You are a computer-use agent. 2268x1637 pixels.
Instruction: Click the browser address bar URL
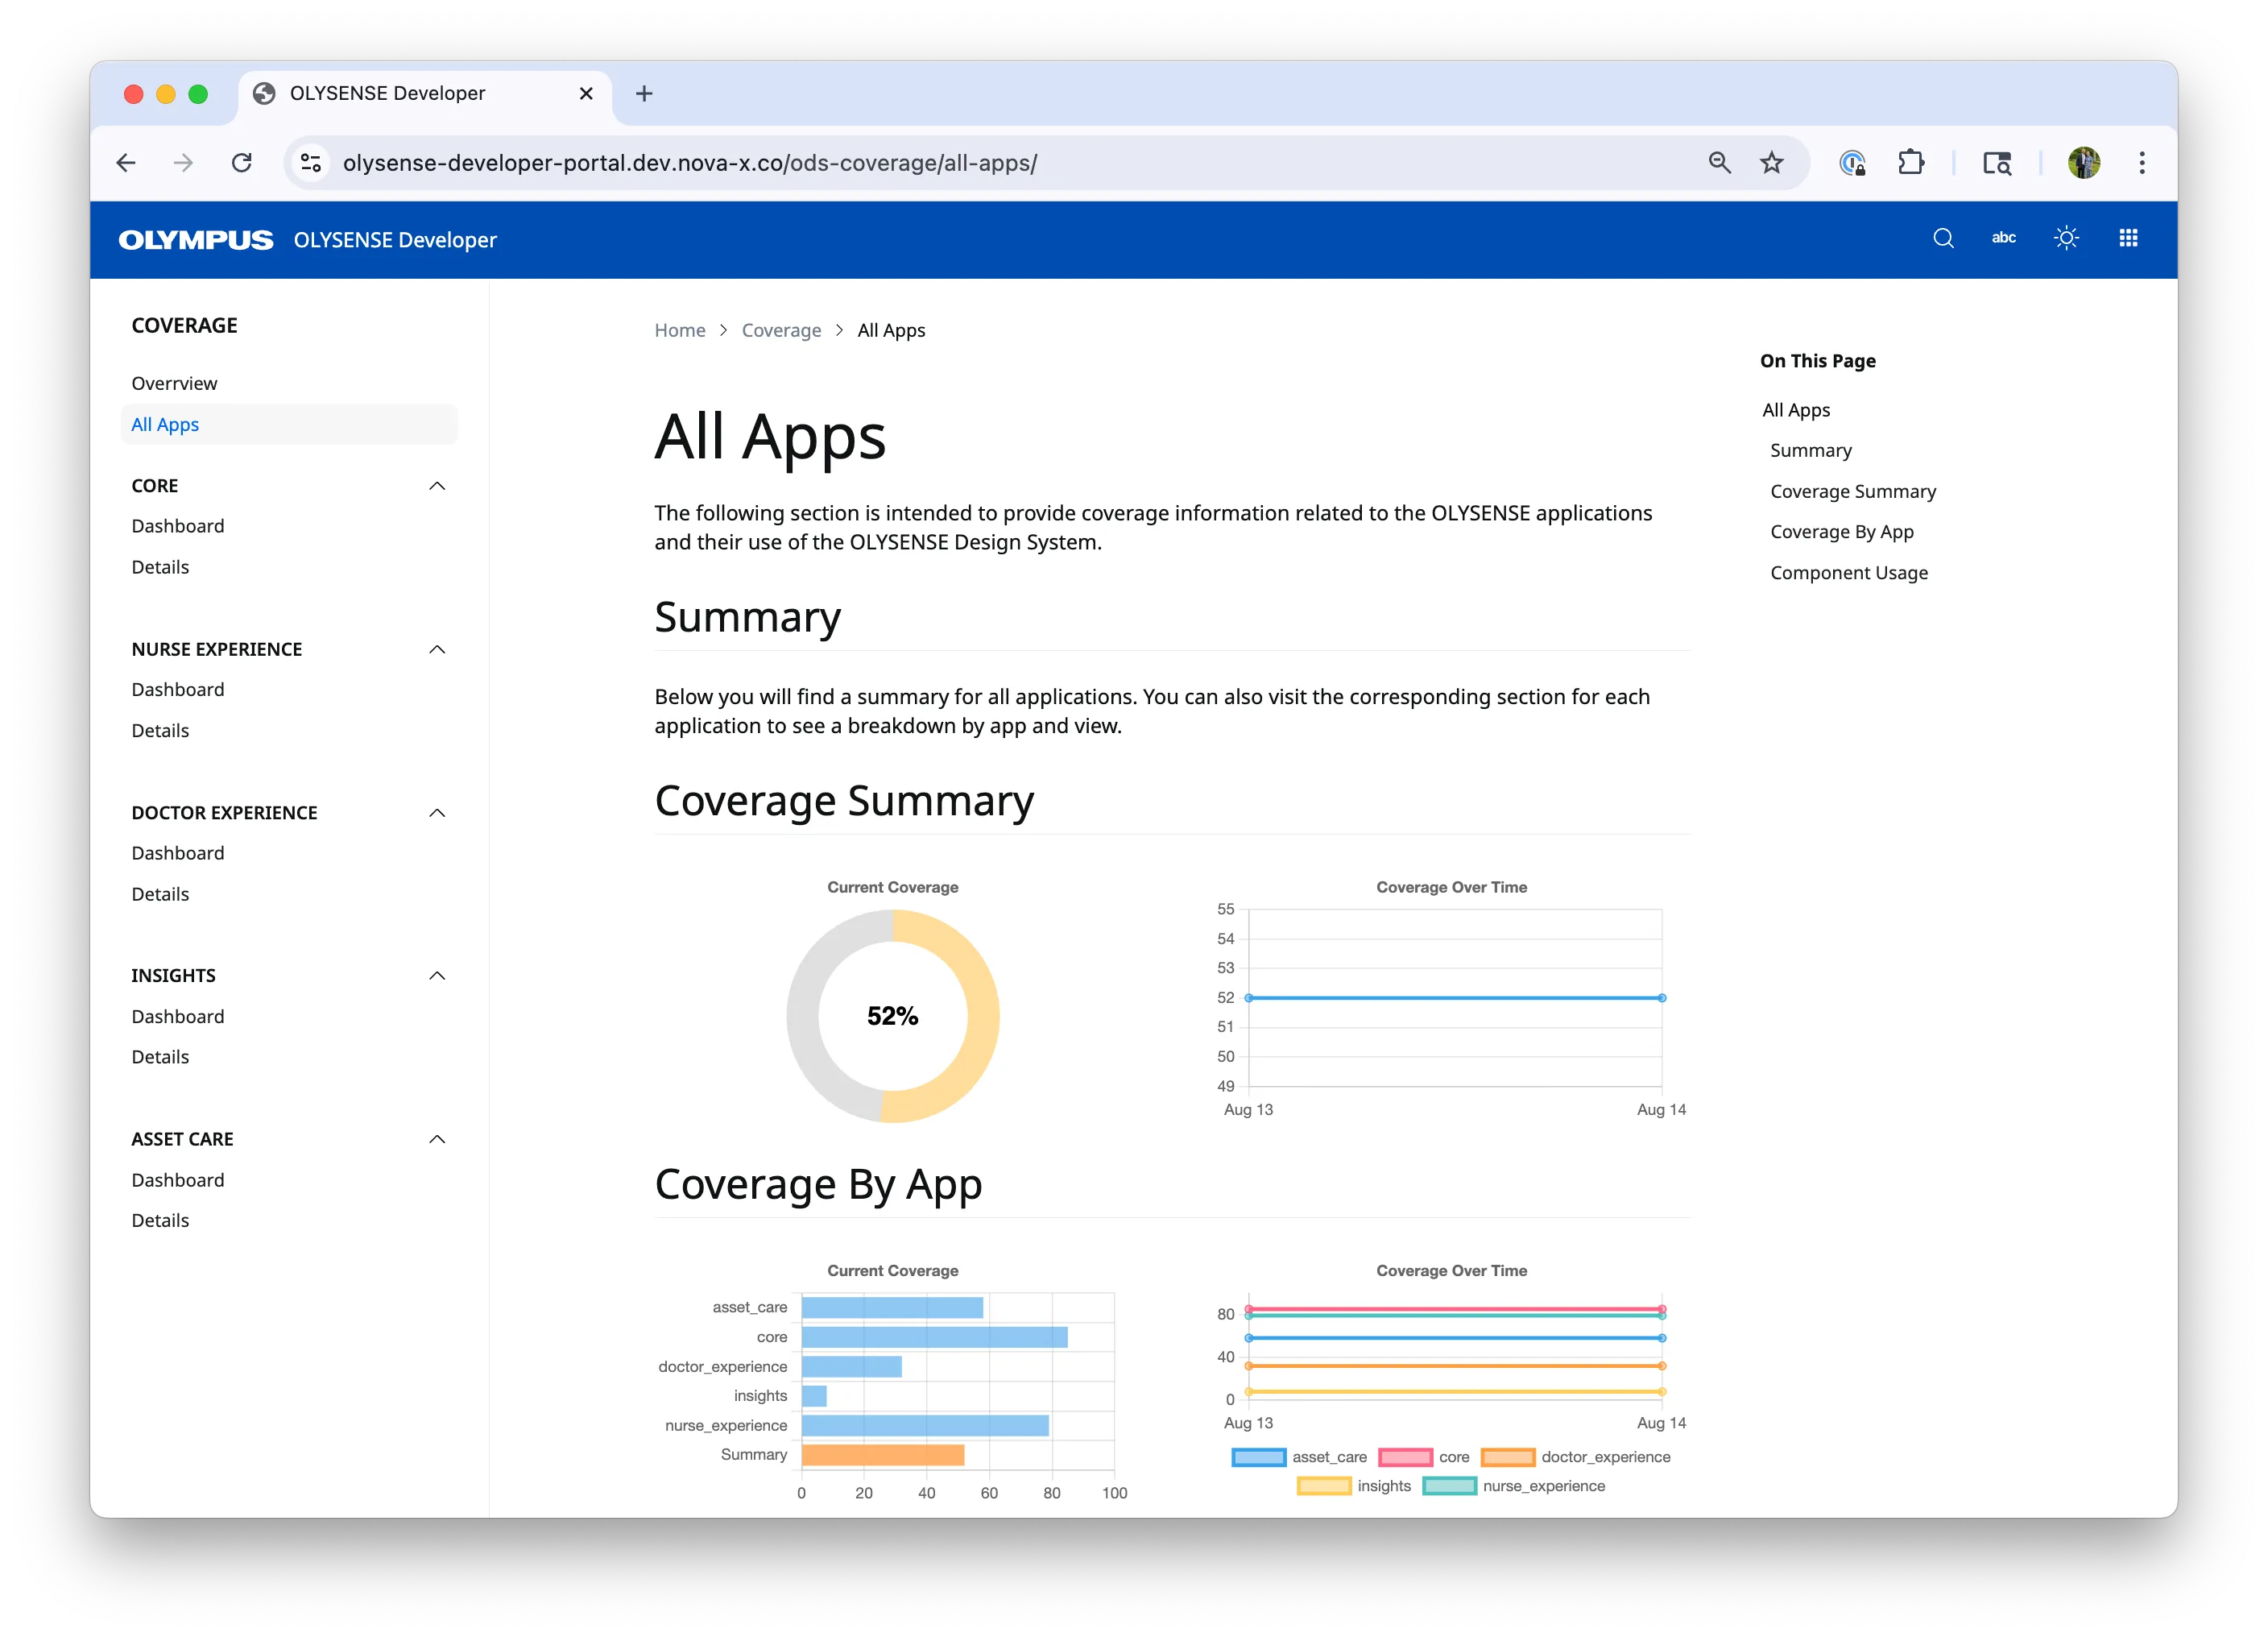click(x=690, y=162)
